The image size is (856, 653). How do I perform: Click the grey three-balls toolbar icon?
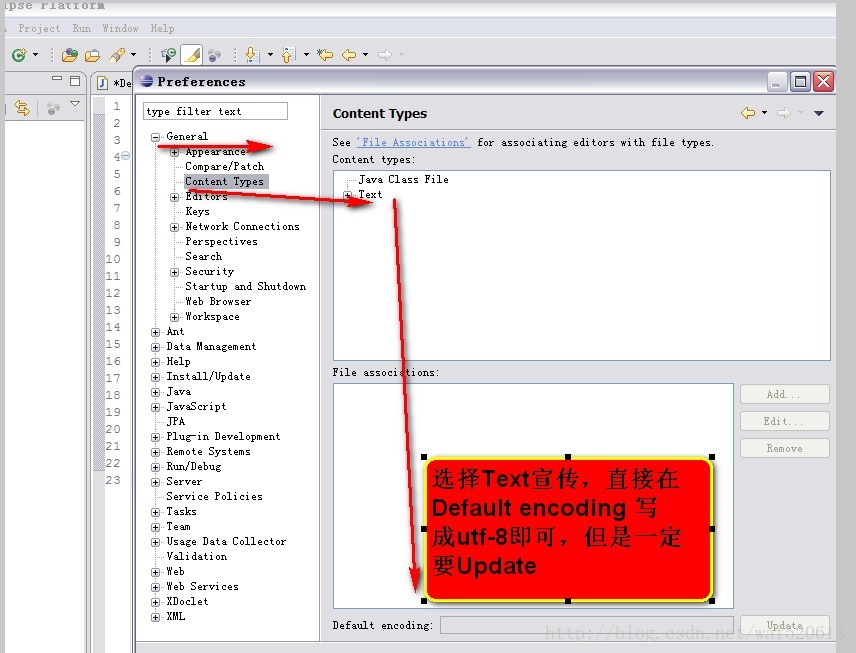click(x=215, y=55)
